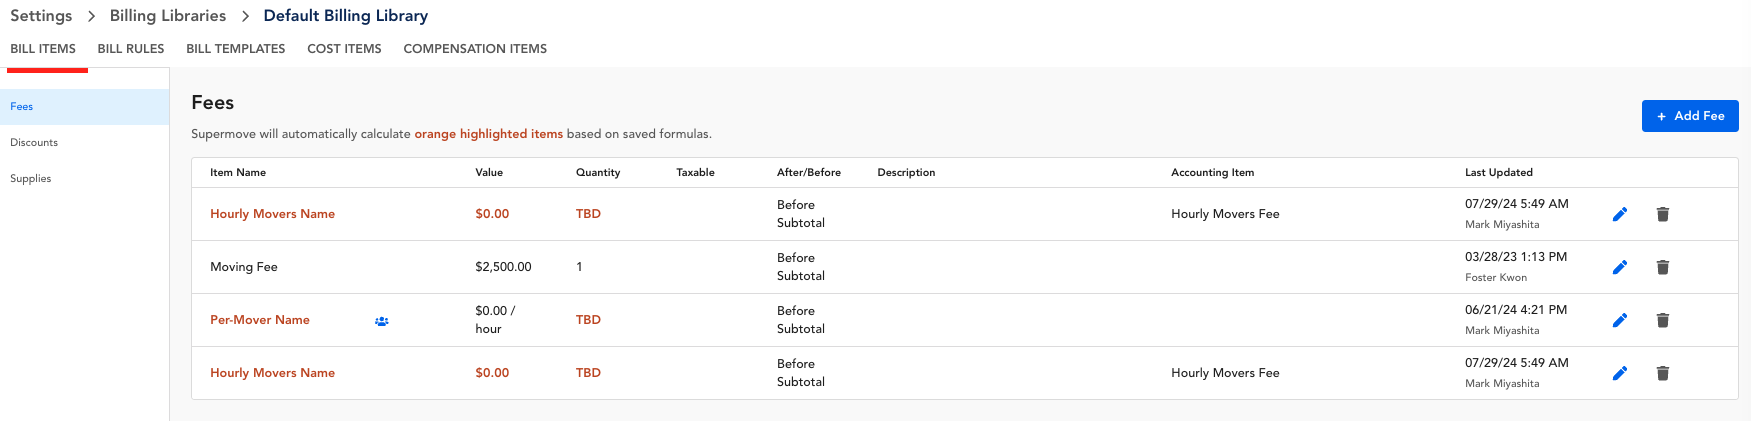Go to the BILL TEMPLATES tab
1751x421 pixels.
point(236,49)
